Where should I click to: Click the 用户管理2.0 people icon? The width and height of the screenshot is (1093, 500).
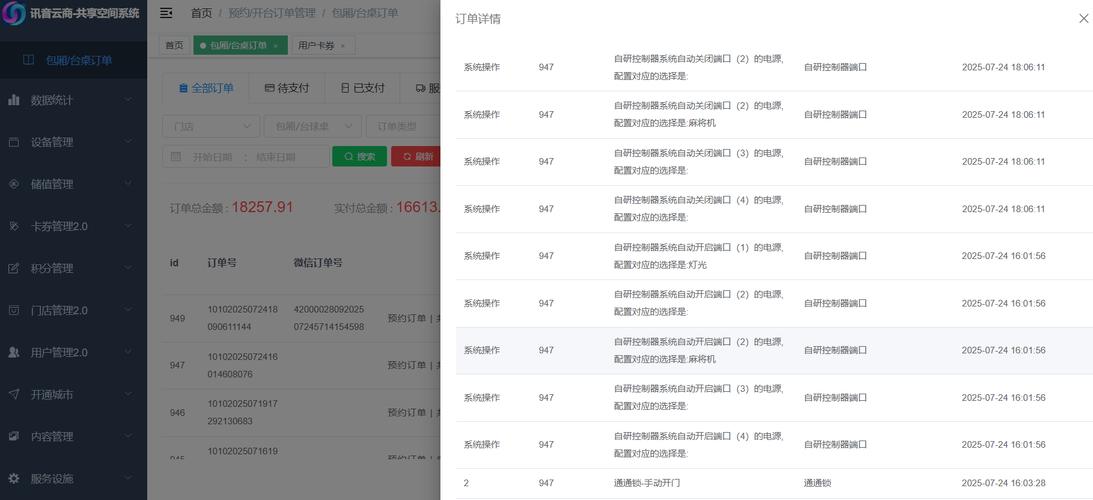pos(14,352)
